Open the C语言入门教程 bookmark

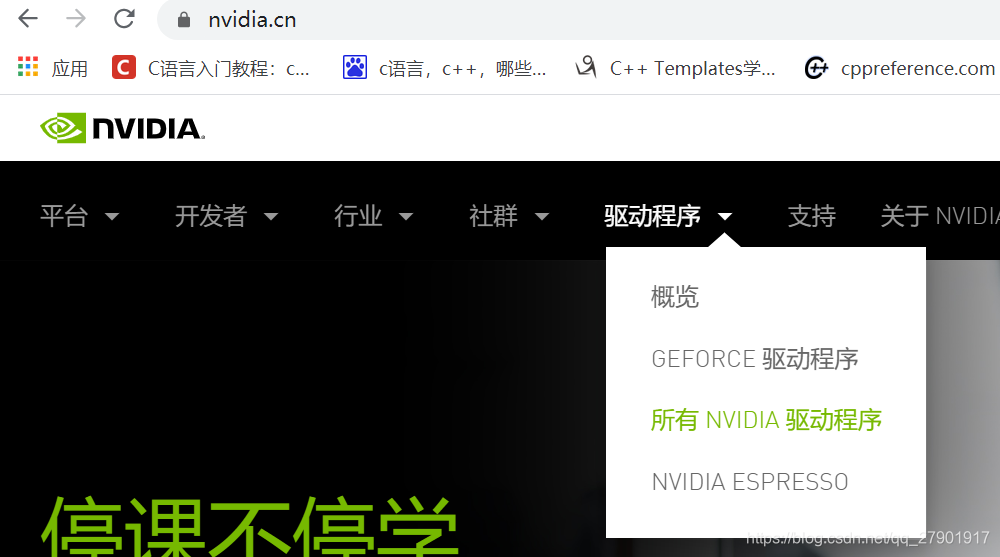[x=211, y=68]
